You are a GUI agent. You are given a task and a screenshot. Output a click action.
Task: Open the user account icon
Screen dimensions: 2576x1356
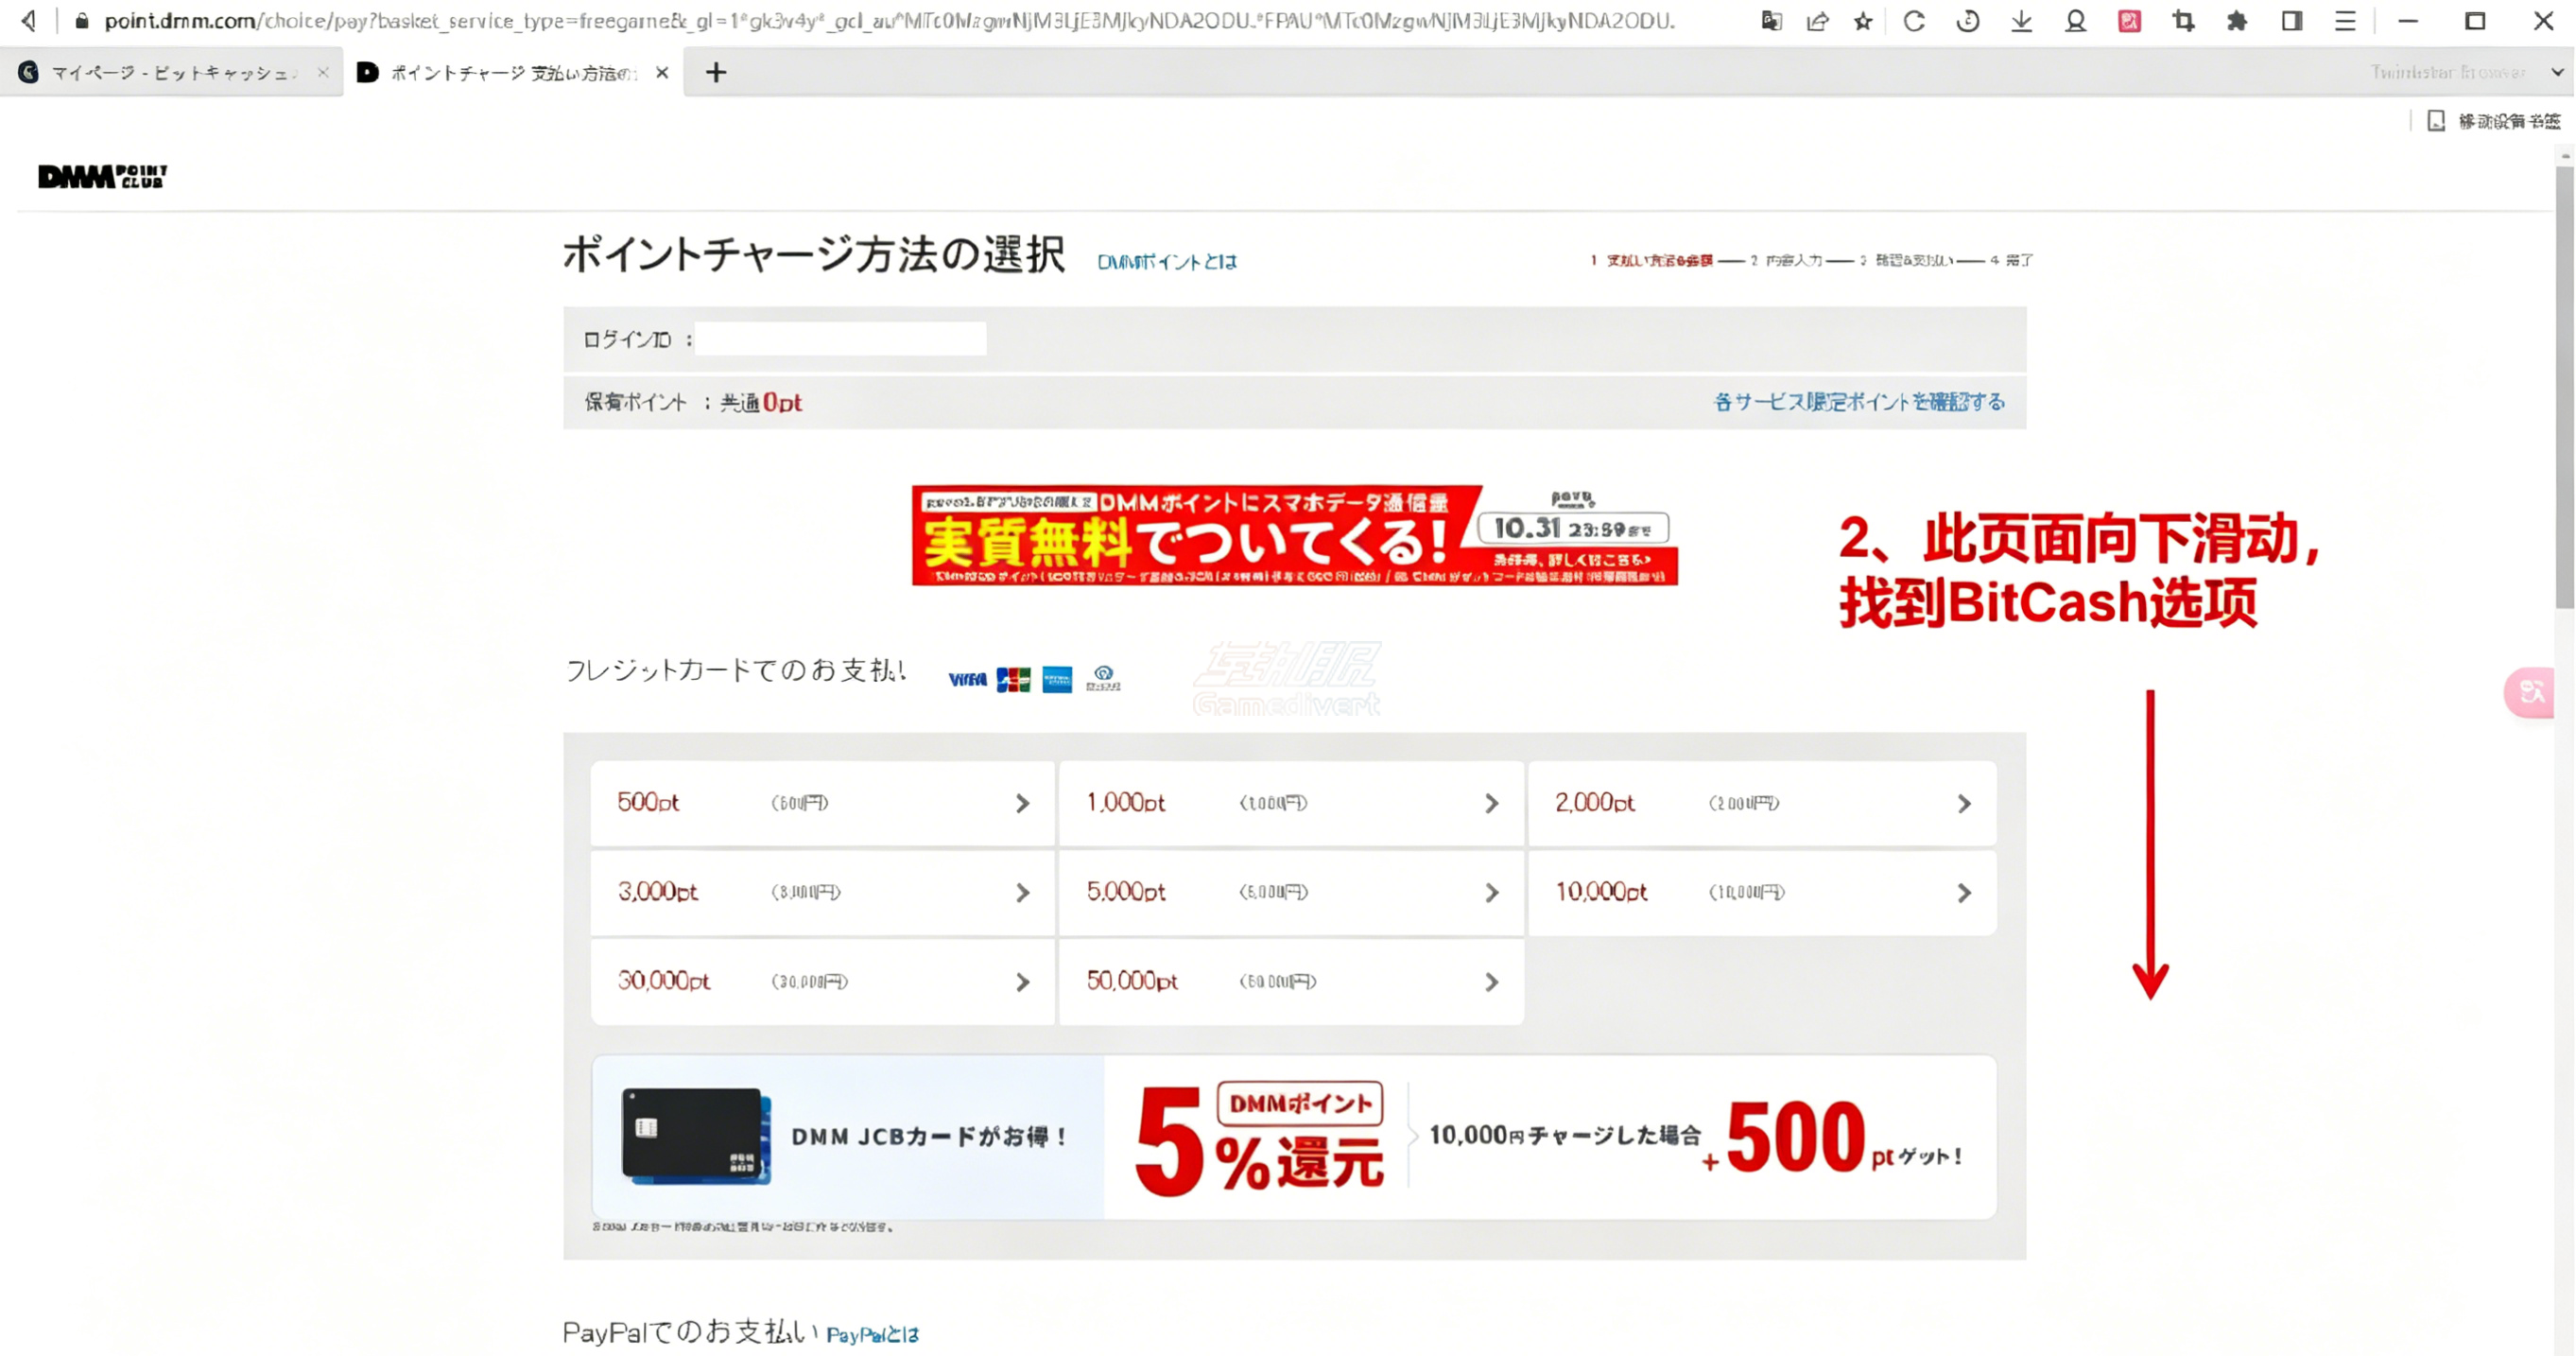tap(2075, 21)
